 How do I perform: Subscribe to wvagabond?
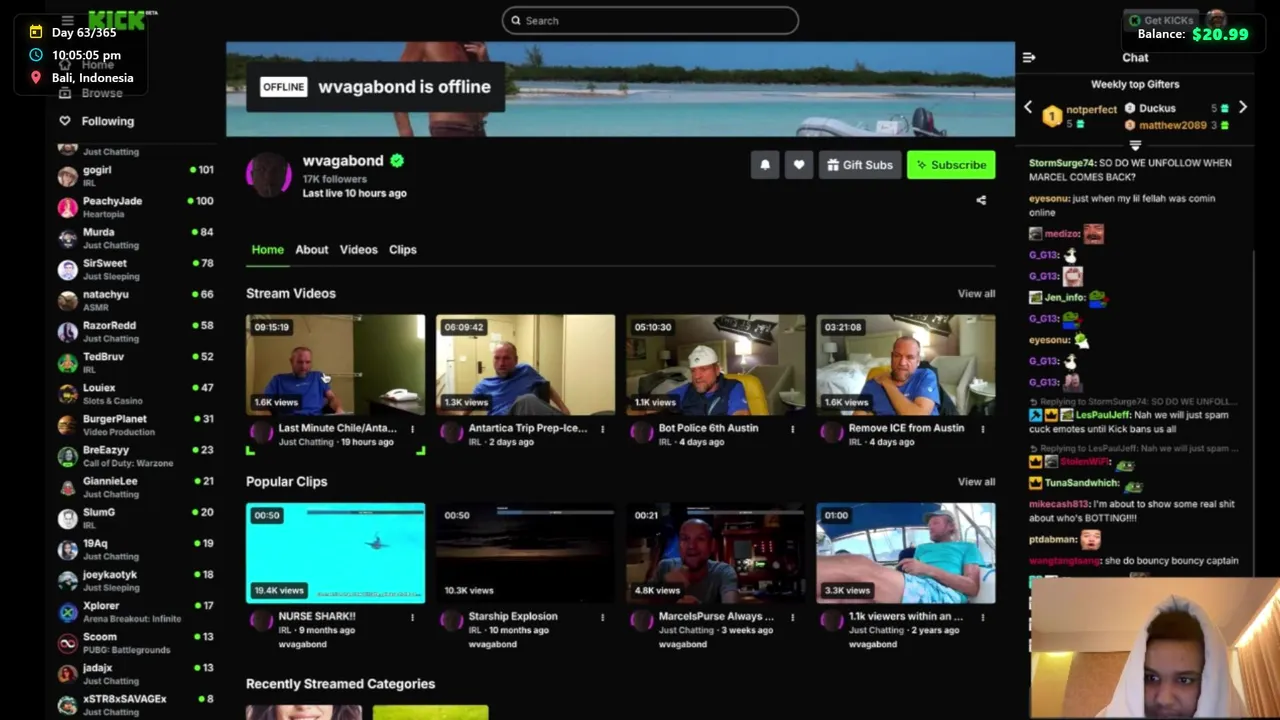point(951,165)
